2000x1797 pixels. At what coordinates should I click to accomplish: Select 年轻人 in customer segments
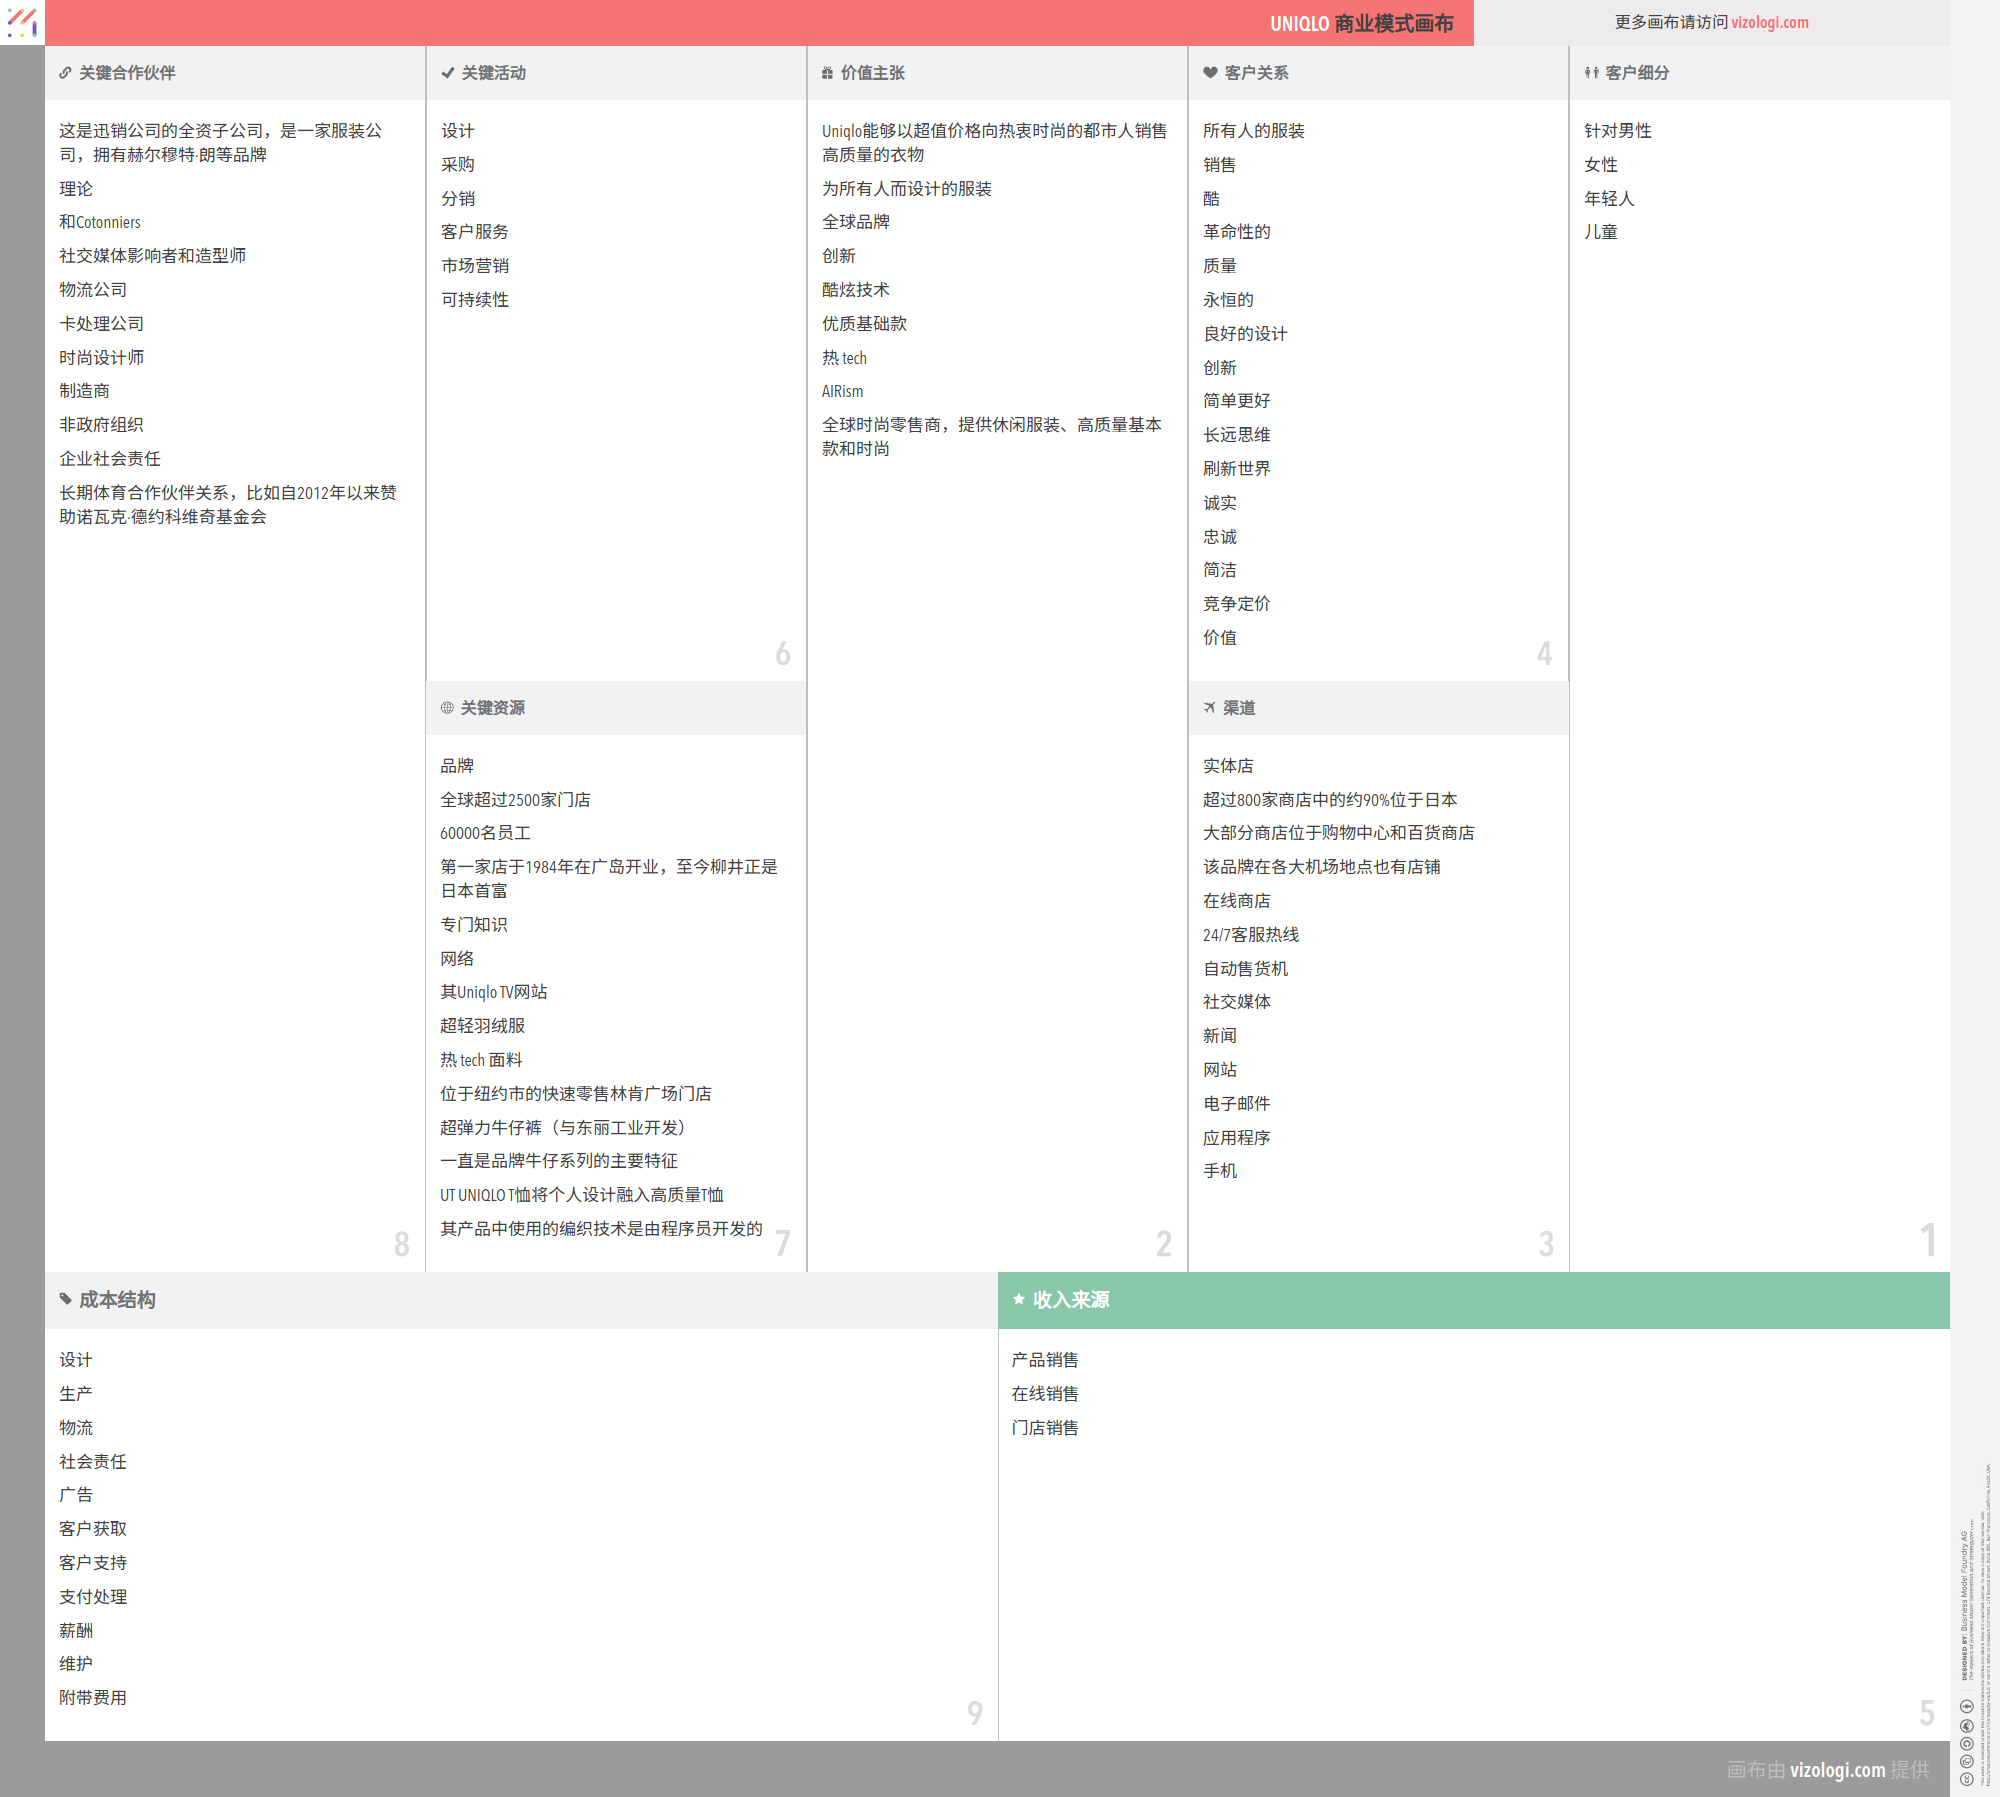click(x=1608, y=199)
